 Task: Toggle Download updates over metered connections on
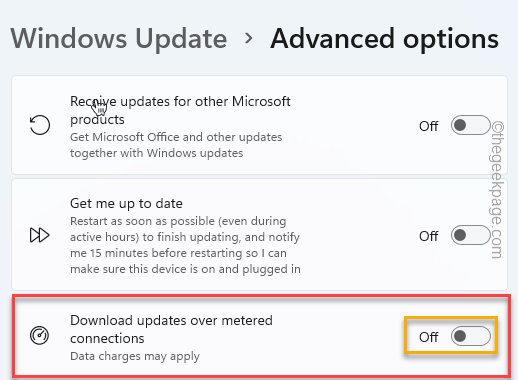[x=470, y=336]
